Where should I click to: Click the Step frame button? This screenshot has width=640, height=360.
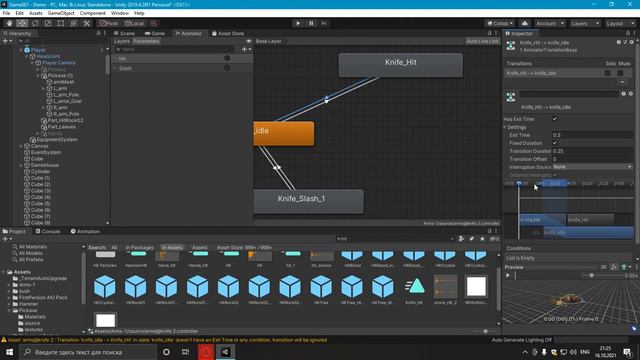(324, 23)
